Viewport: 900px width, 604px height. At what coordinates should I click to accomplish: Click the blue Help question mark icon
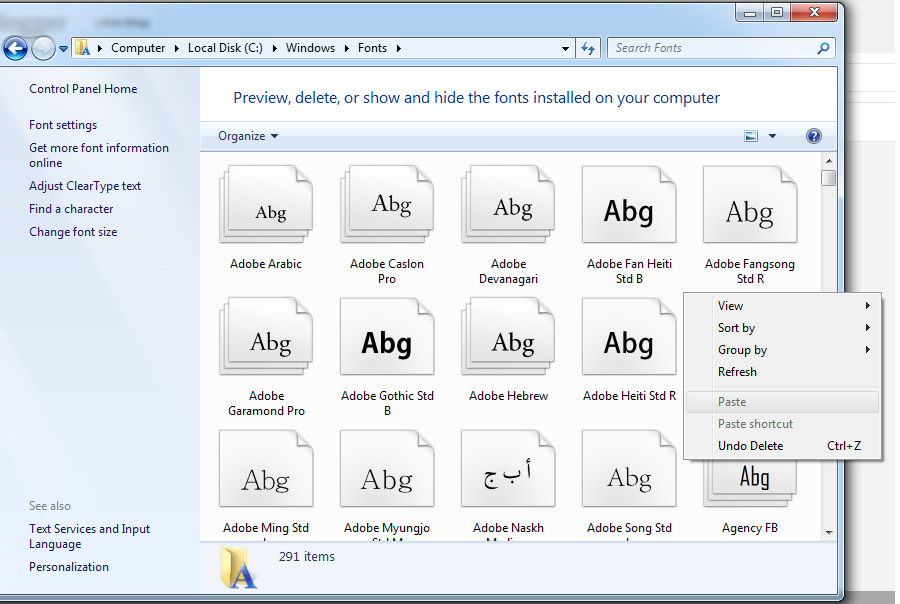813,136
